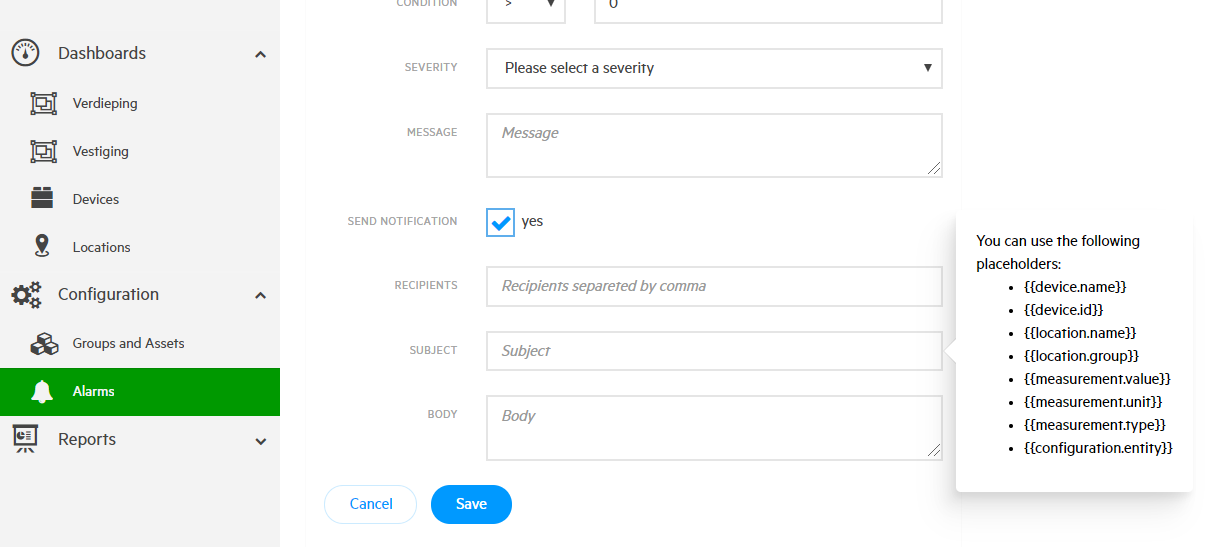Viewport: 1223px width, 547px height.
Task: Focus the Recipients input field
Action: point(714,286)
